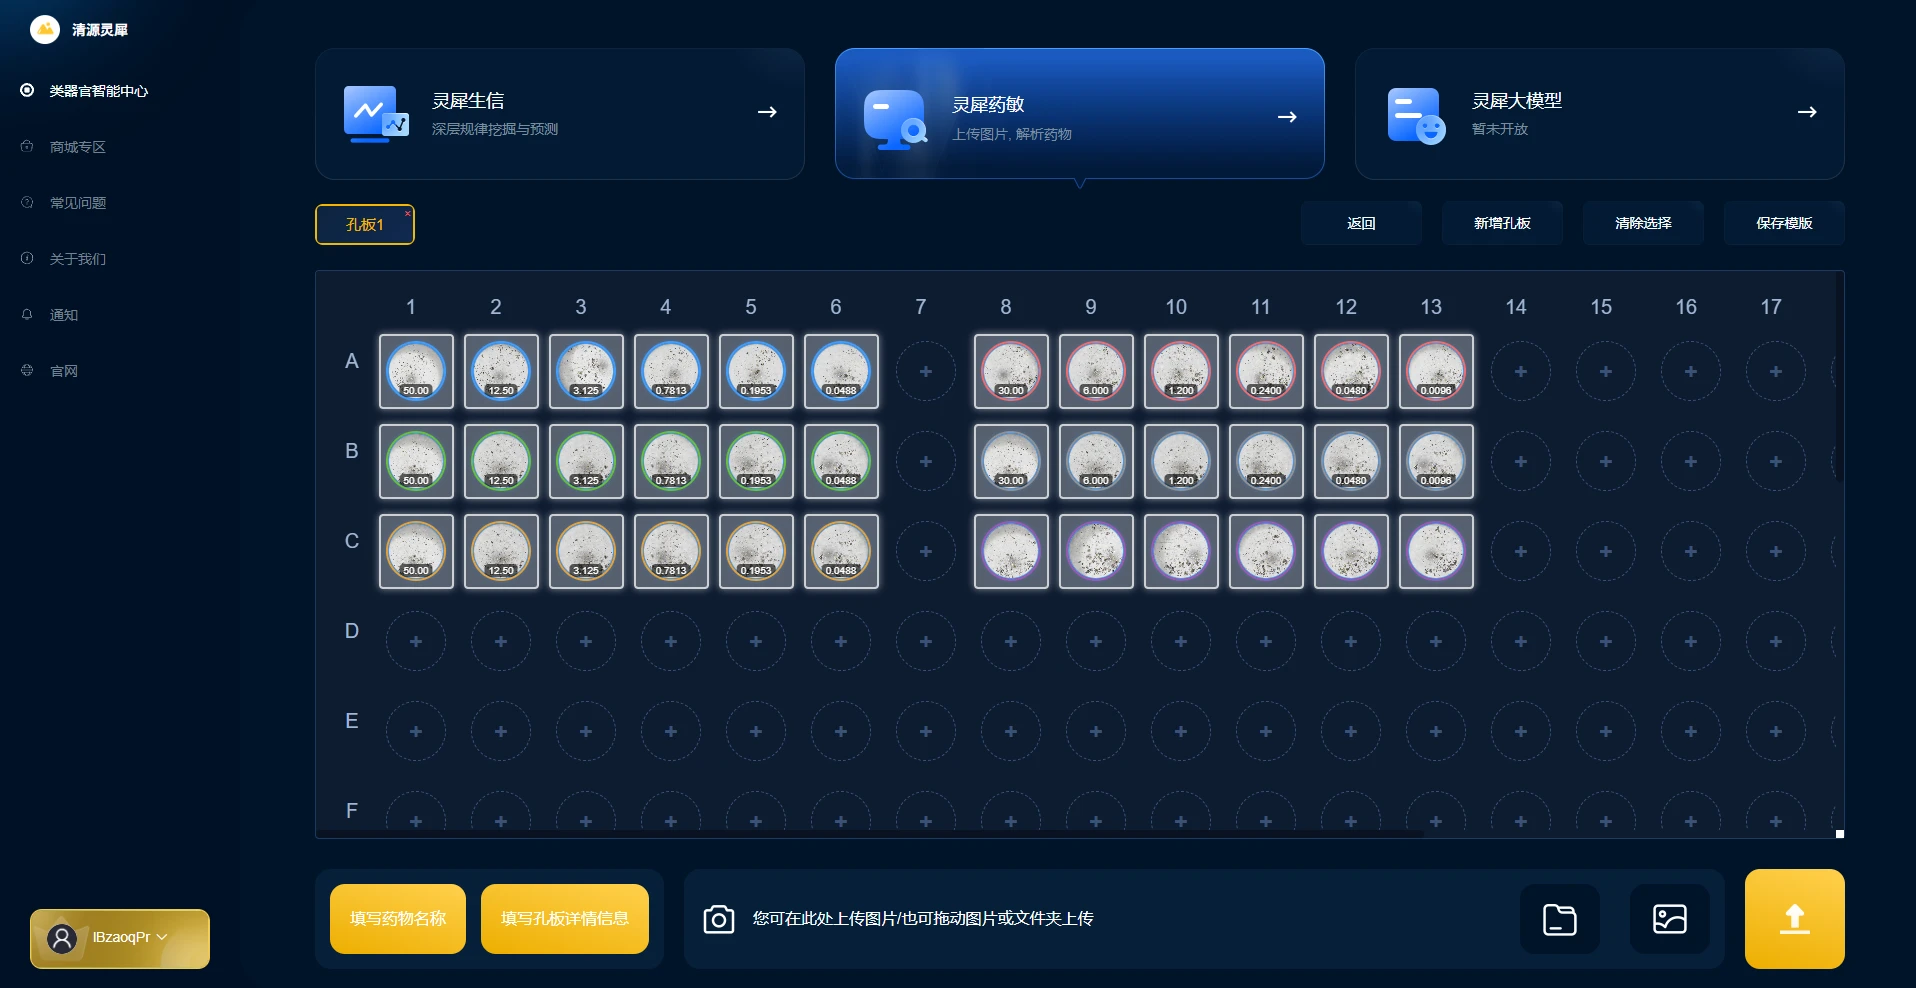The image size is (1916, 988).
Task: Click the 填写药物名称 button
Action: (398, 918)
